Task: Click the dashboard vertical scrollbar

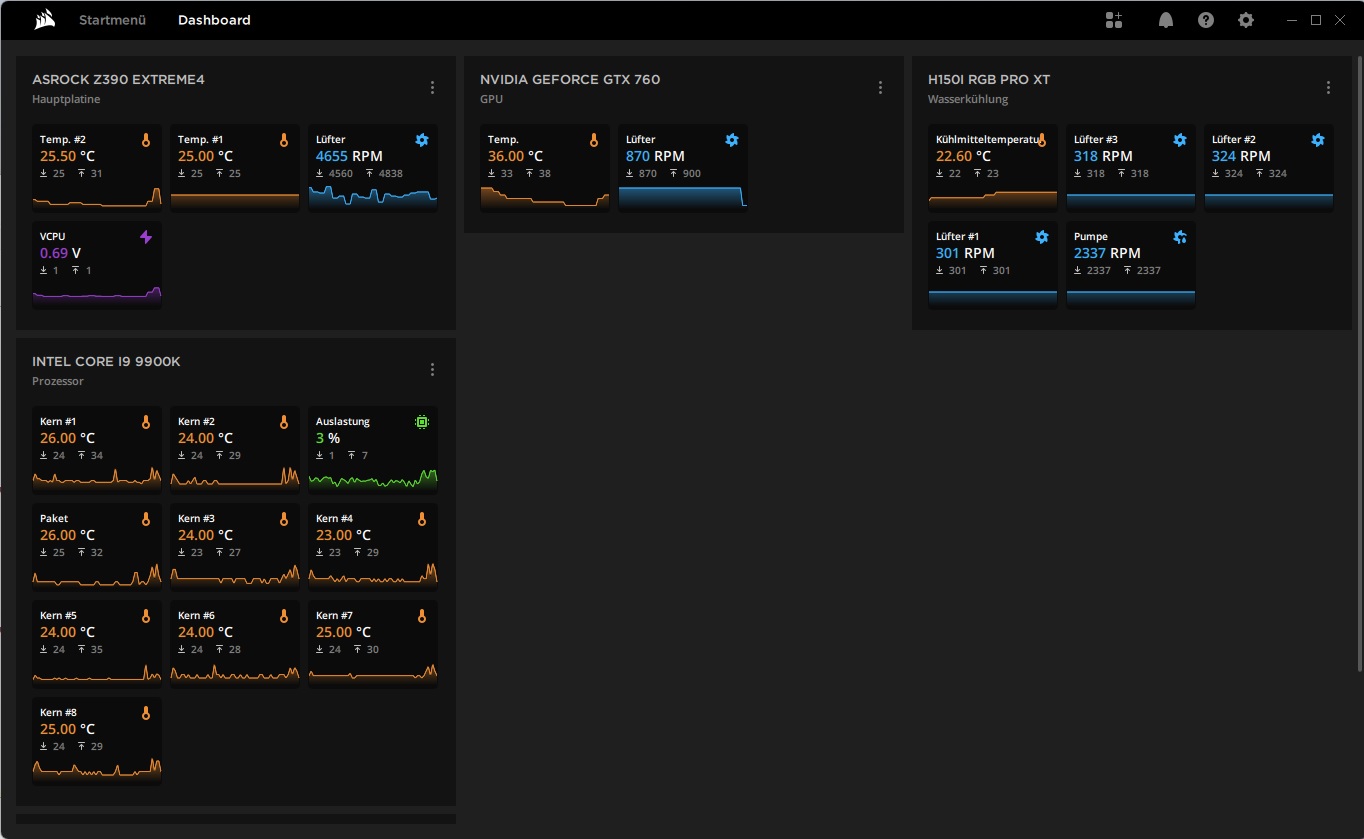Action: tap(1359, 364)
